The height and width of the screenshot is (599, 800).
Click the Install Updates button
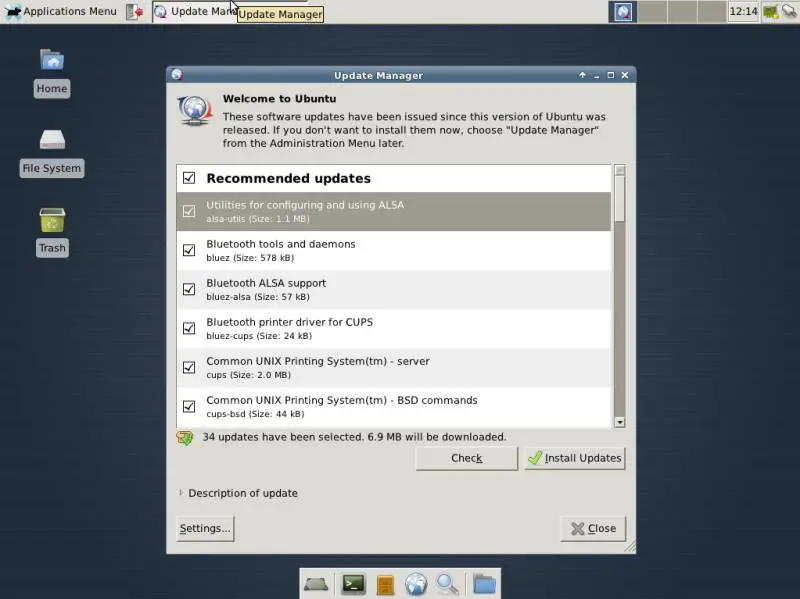(x=574, y=458)
